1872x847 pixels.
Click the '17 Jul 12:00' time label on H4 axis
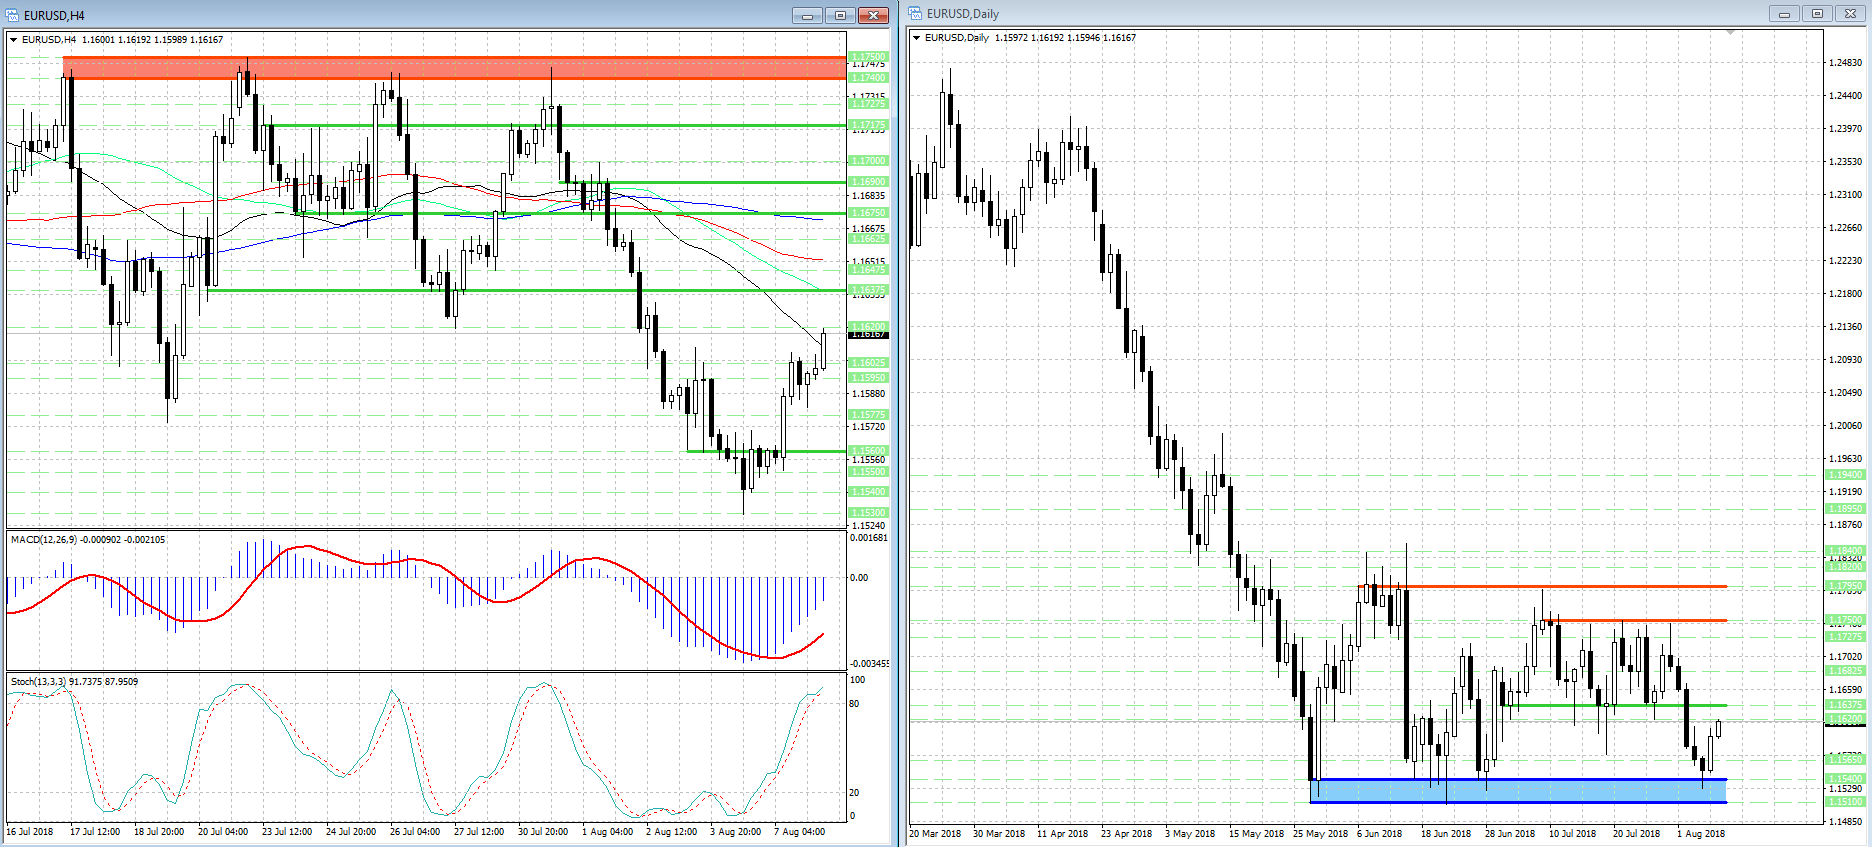pyautogui.click(x=95, y=831)
